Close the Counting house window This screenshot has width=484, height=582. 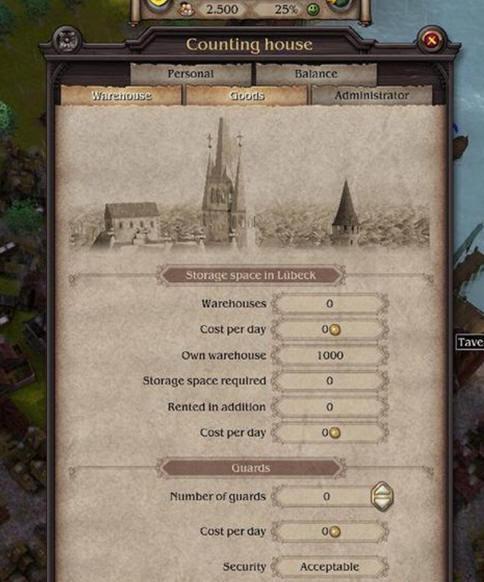click(x=431, y=40)
